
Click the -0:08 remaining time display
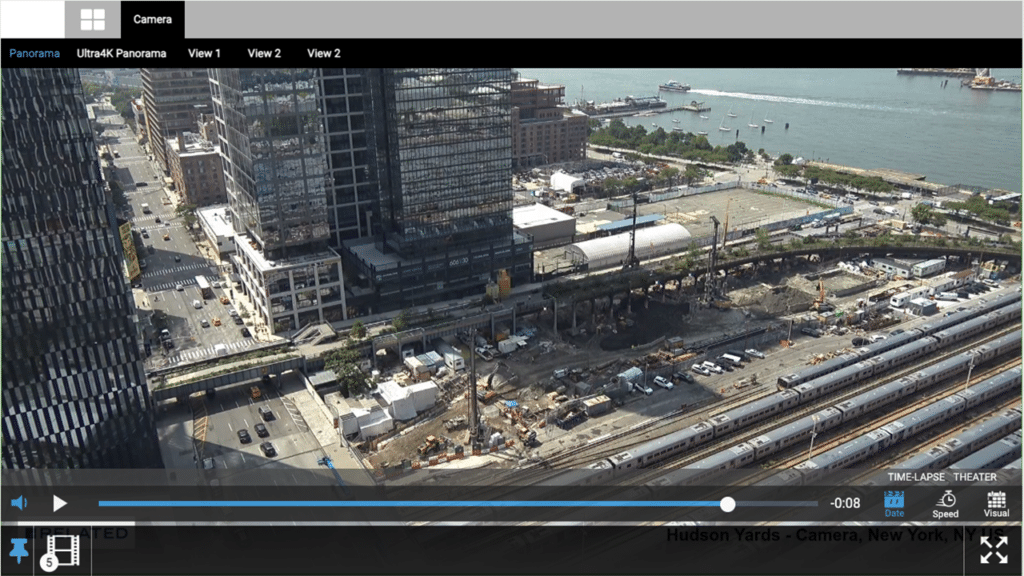tap(844, 504)
